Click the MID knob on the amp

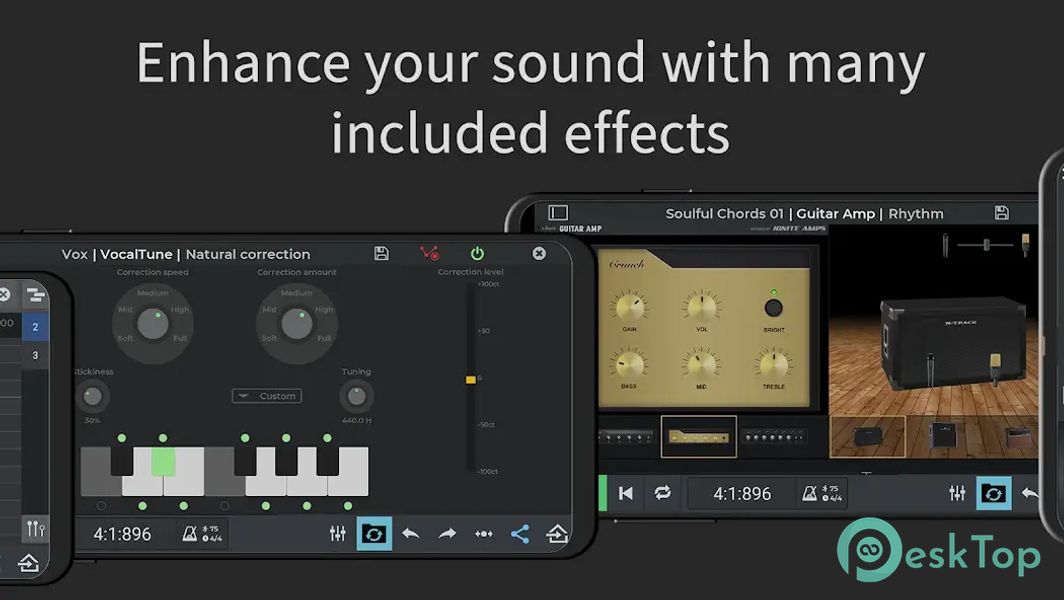coord(701,364)
